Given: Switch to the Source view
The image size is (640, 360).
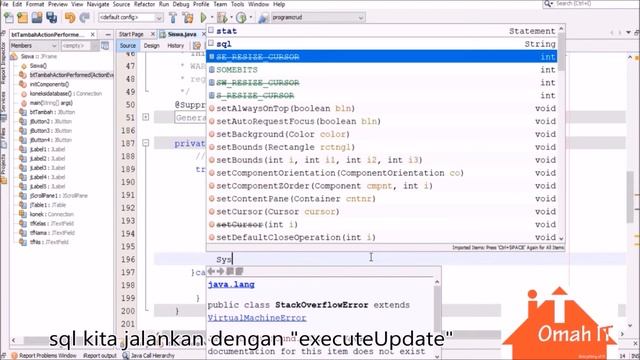Looking at the screenshot, I should pyautogui.click(x=128, y=46).
